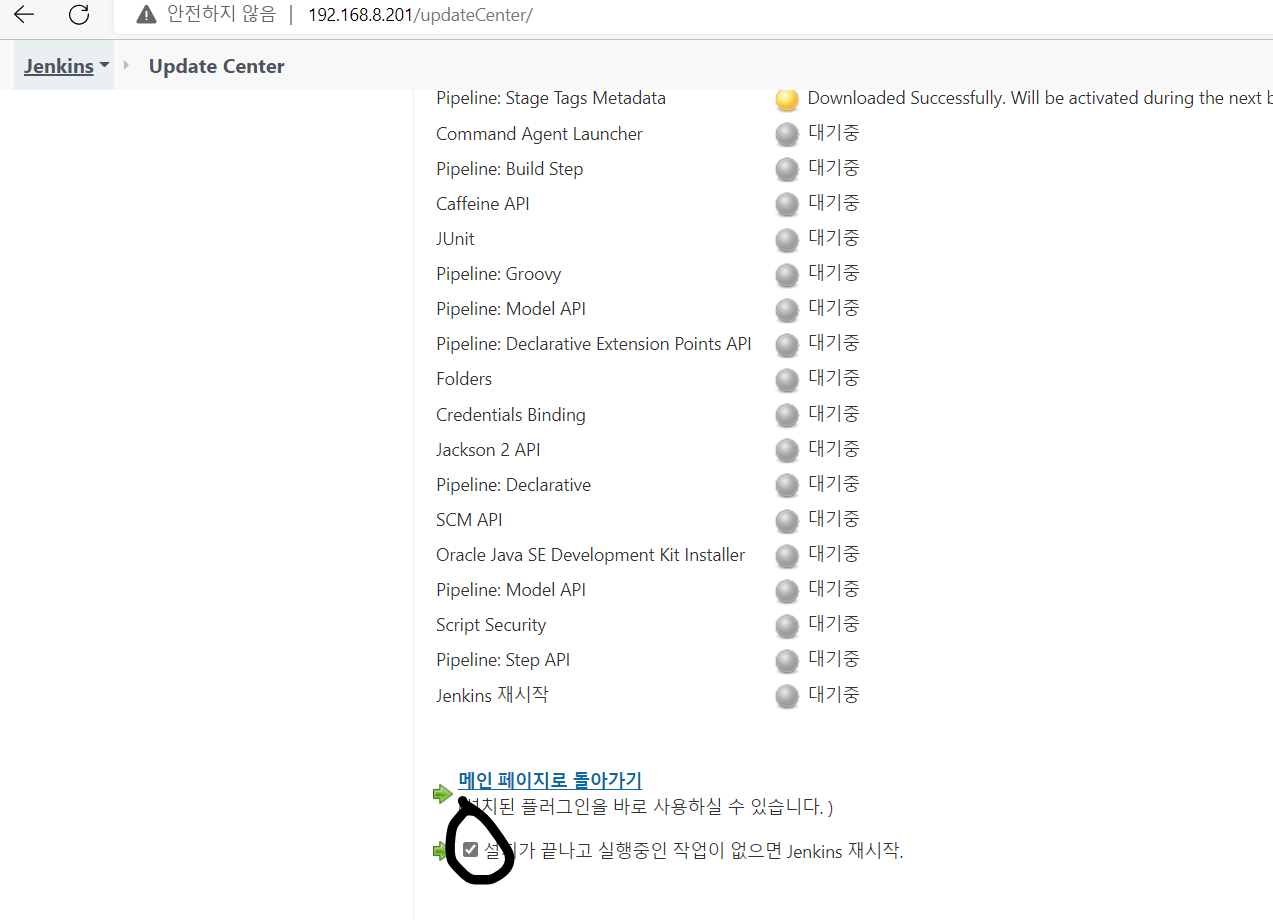This screenshot has height=920, width=1273.
Task: Open the Jenkins breadcrumb link
Action: tap(59, 66)
